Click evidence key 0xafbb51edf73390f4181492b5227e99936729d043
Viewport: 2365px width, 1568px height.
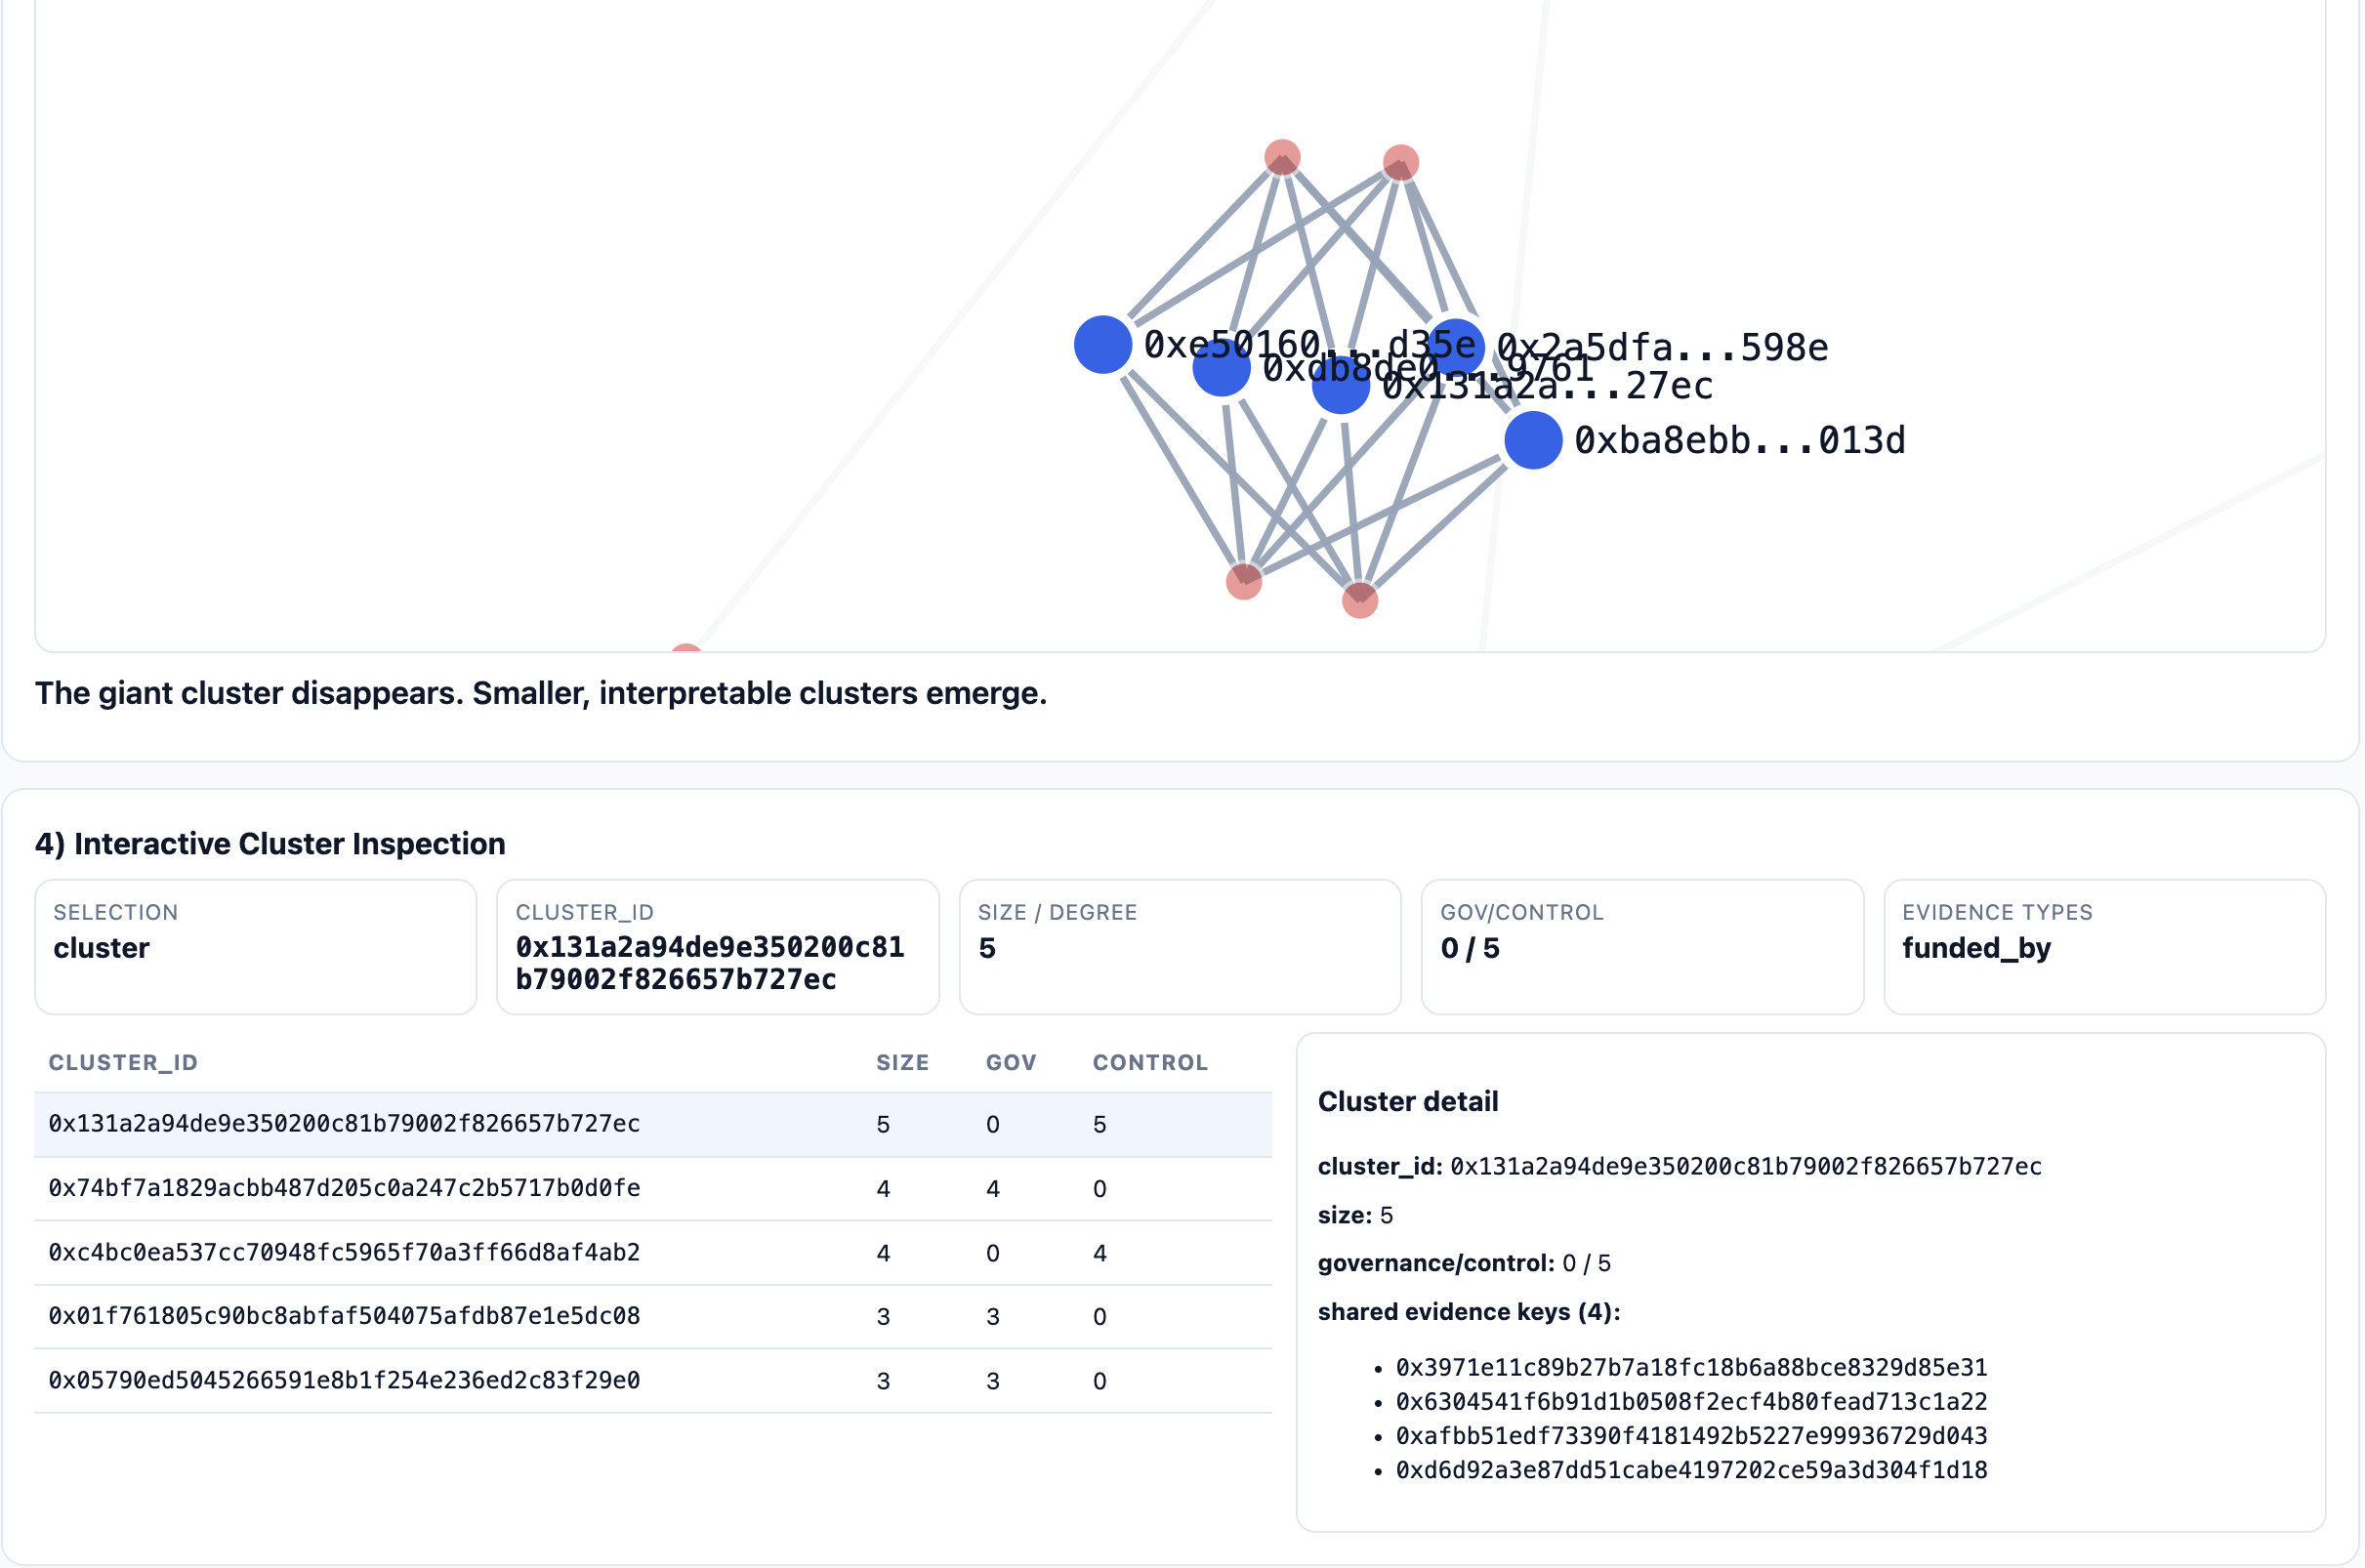coord(1691,1436)
